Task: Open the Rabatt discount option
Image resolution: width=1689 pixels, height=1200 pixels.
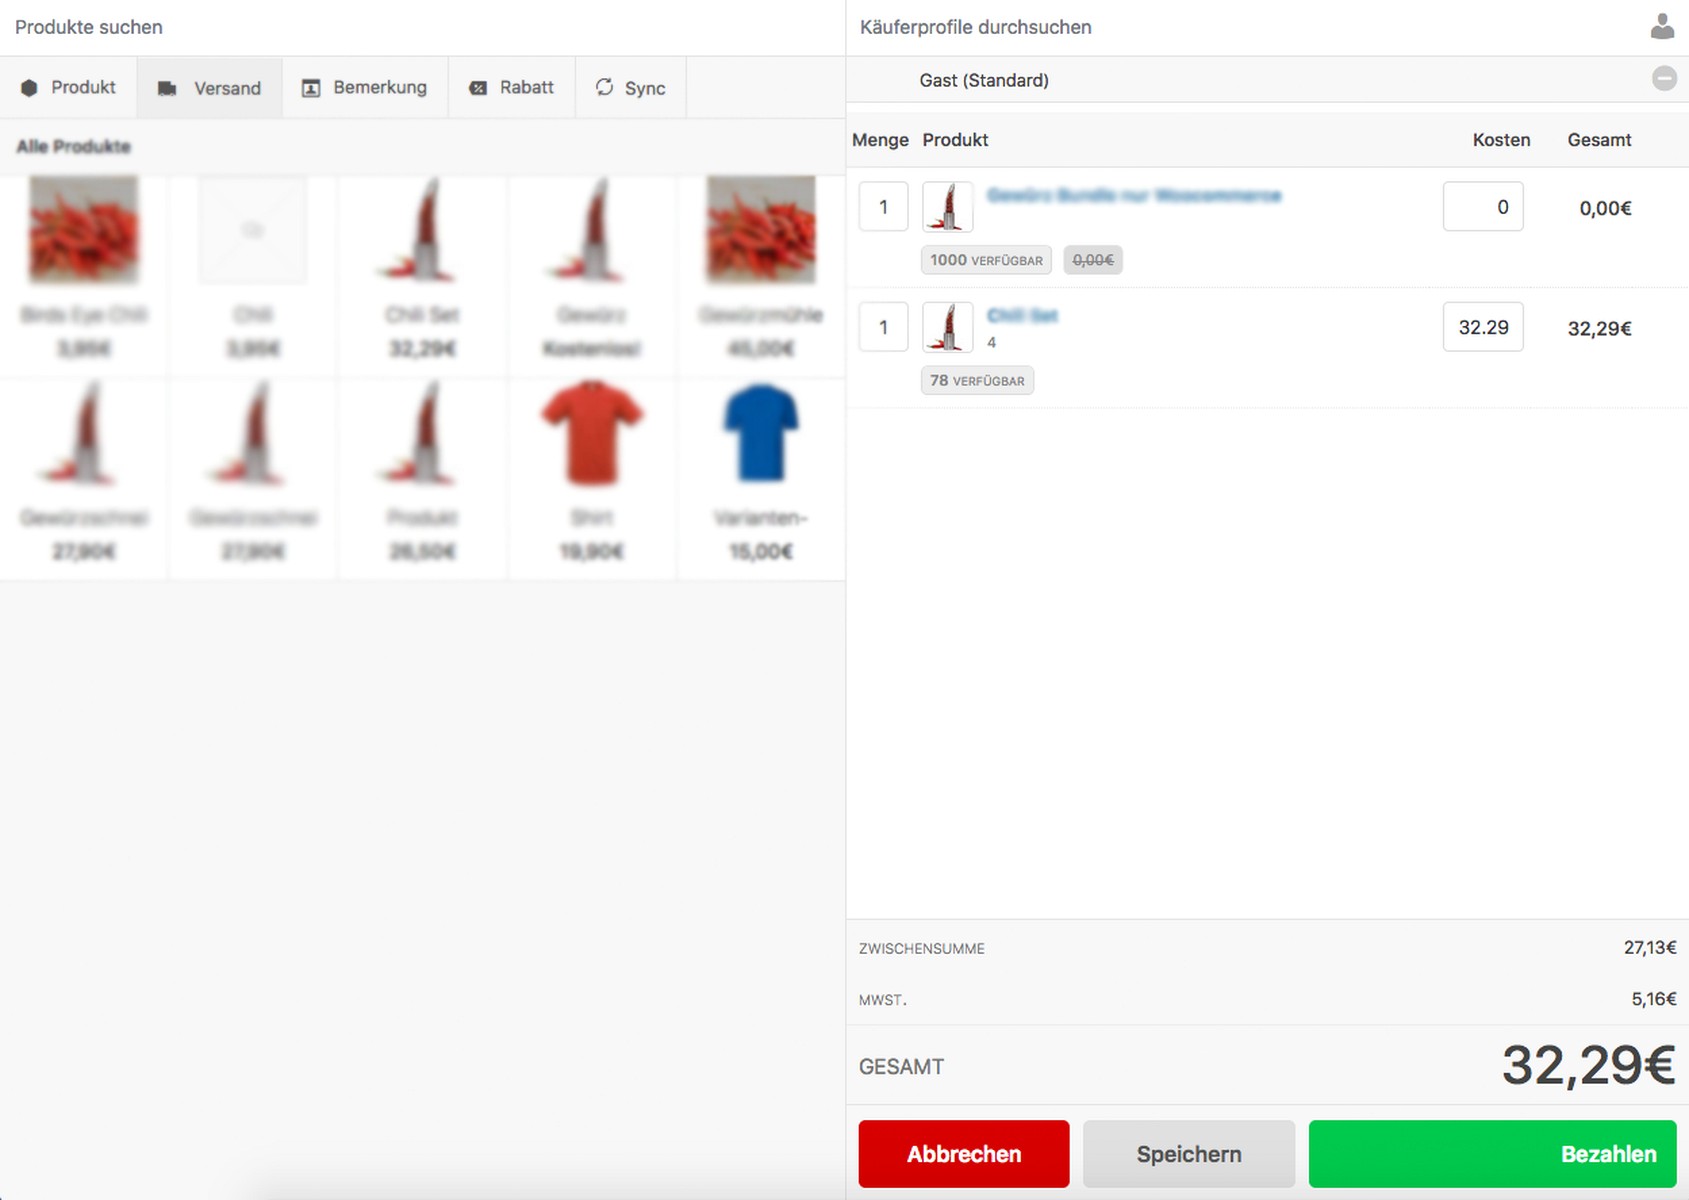Action: [512, 88]
